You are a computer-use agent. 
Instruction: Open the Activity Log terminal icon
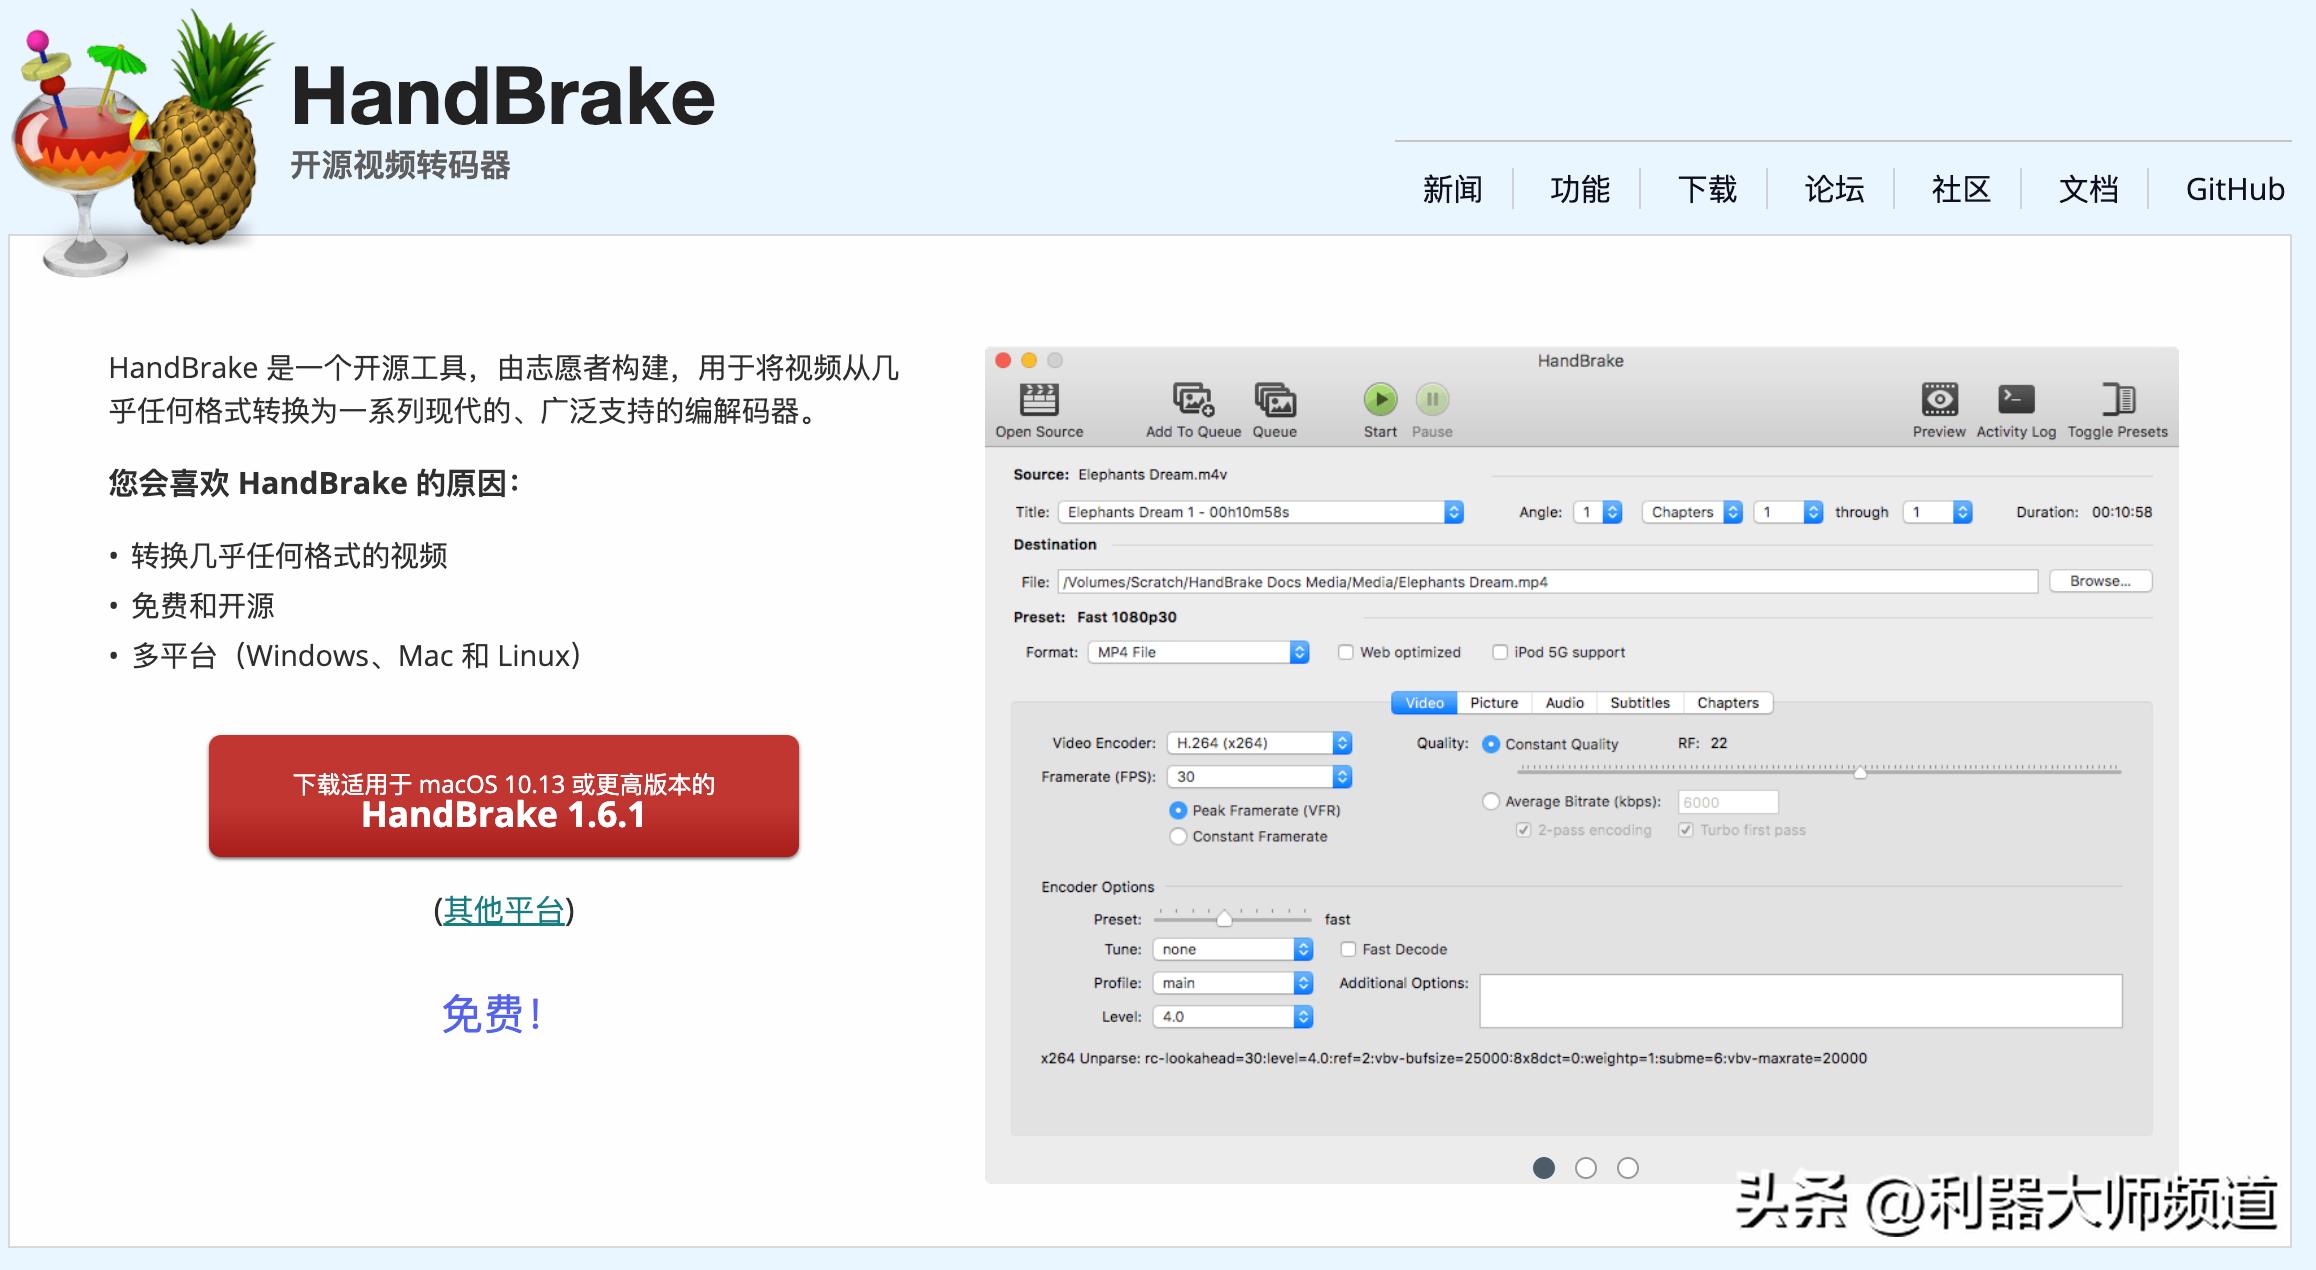(x=2015, y=400)
